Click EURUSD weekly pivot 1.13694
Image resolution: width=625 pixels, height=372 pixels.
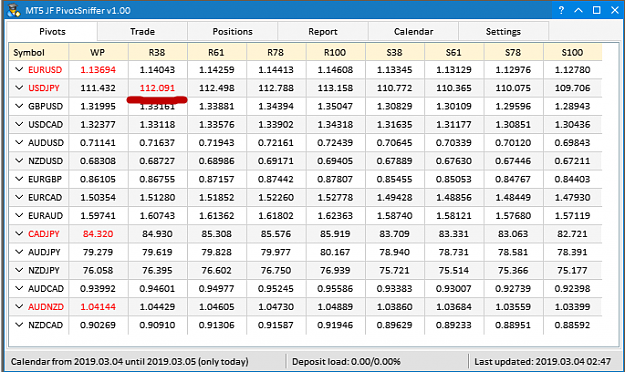pos(98,70)
